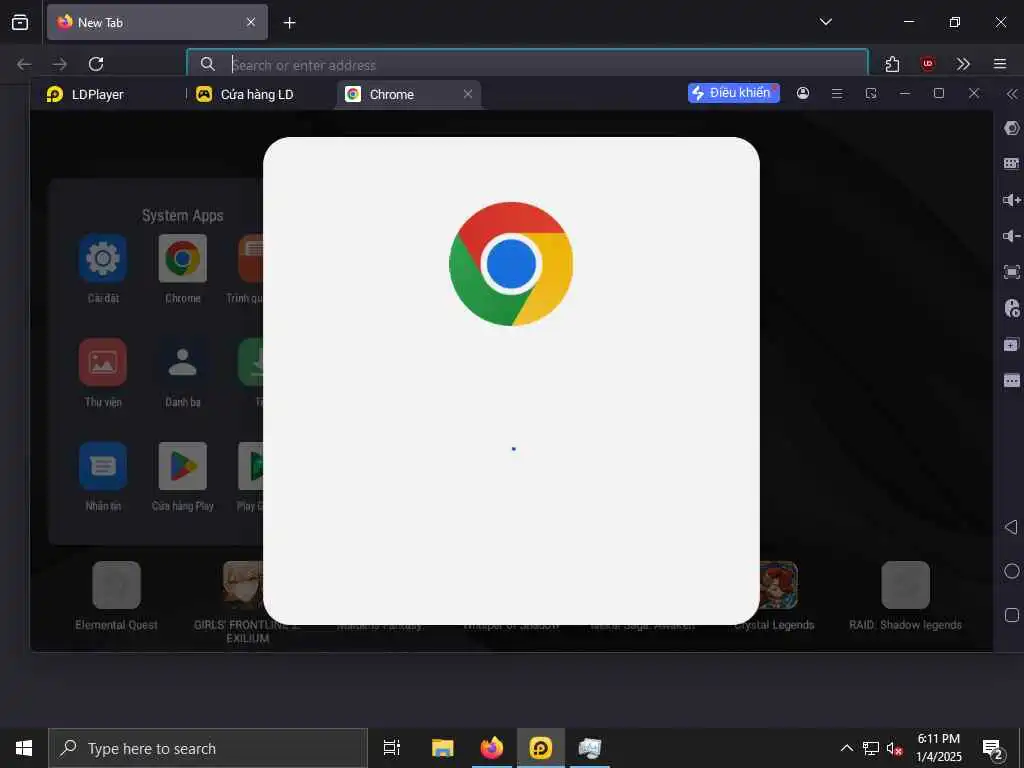The height and width of the screenshot is (768, 1024).
Task: Open Firefox extensions puzzle icon
Action: pos(892,64)
